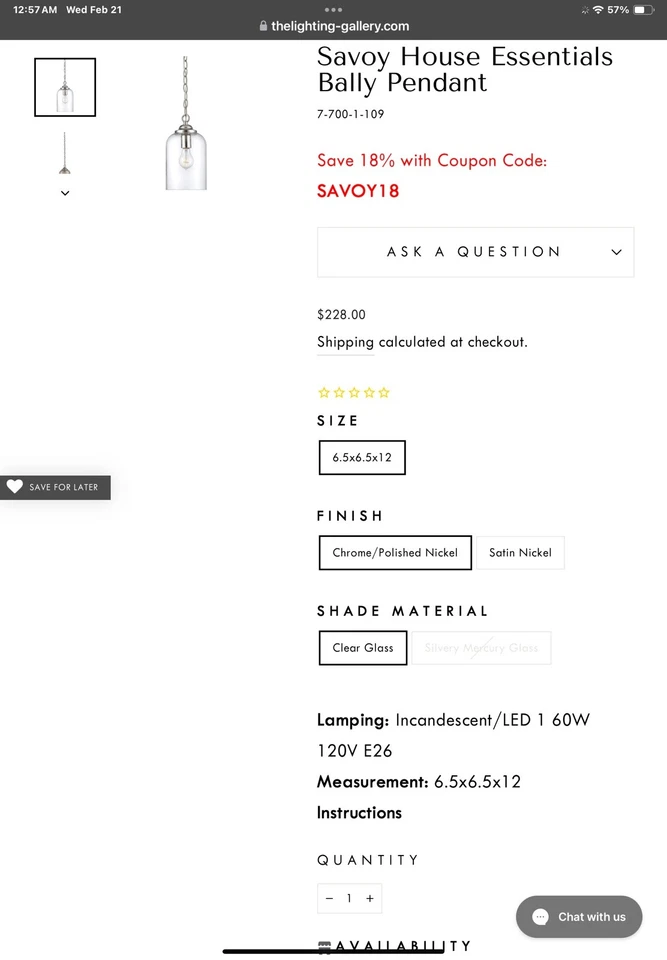667x960 pixels.
Task: Tap the lock icon in the address bar
Action: [x=262, y=26]
